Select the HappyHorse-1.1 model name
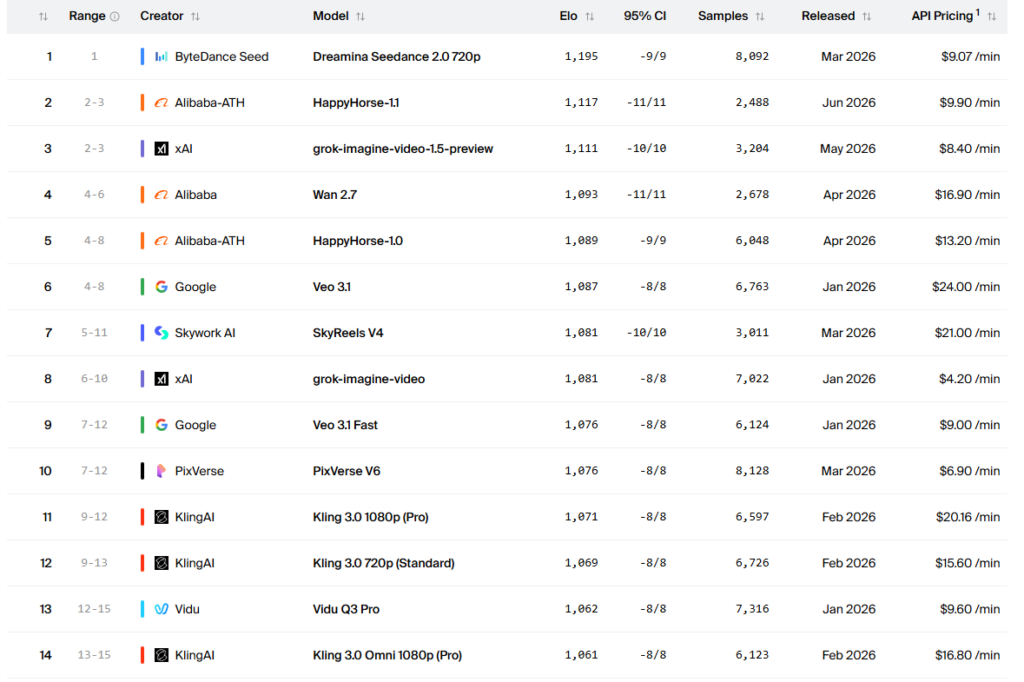The height and width of the screenshot is (682, 1024). (x=356, y=103)
